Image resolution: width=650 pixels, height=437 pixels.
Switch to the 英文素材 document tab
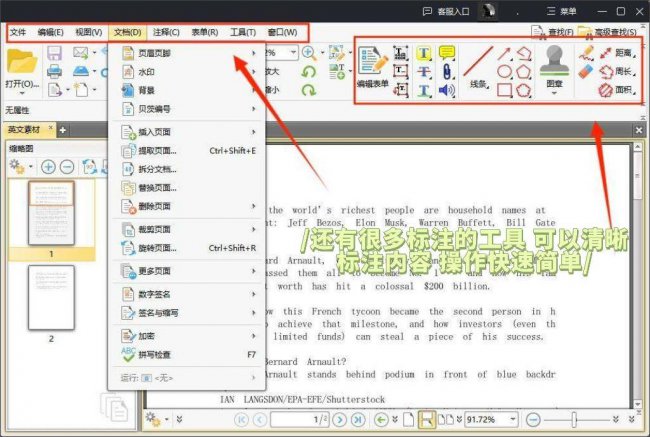24,130
